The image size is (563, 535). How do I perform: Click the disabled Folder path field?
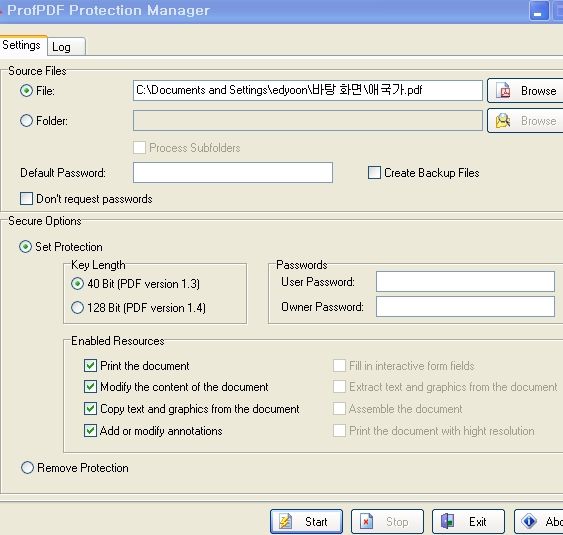click(x=308, y=121)
